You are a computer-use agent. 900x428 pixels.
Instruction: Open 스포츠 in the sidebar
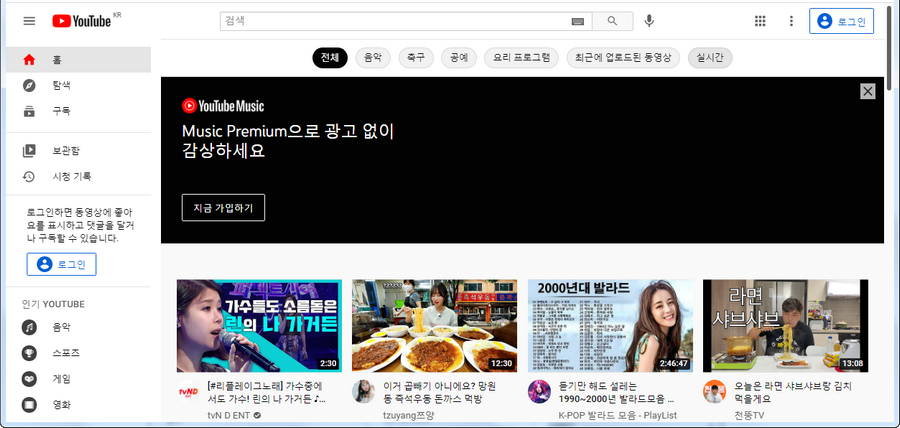tap(79, 353)
